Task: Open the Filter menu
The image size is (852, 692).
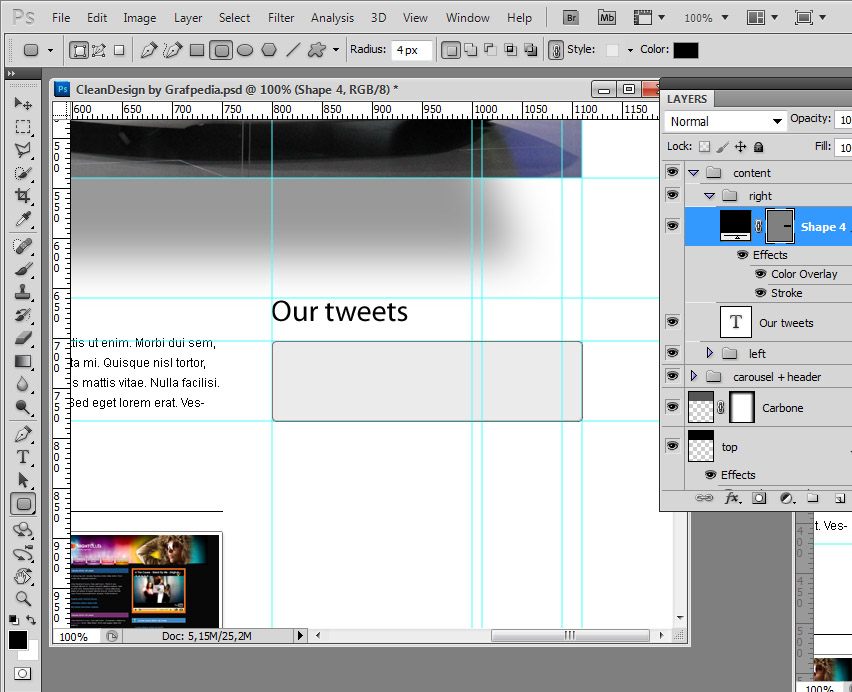Action: (281, 18)
